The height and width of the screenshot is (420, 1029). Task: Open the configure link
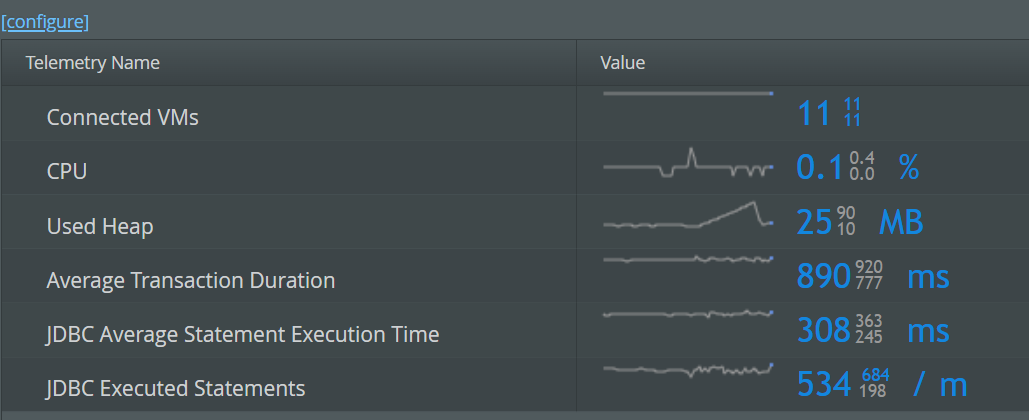click(x=45, y=22)
